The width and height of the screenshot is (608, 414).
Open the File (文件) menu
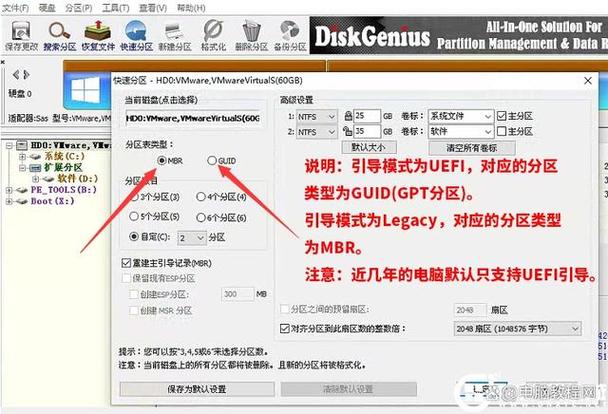[15, 7]
